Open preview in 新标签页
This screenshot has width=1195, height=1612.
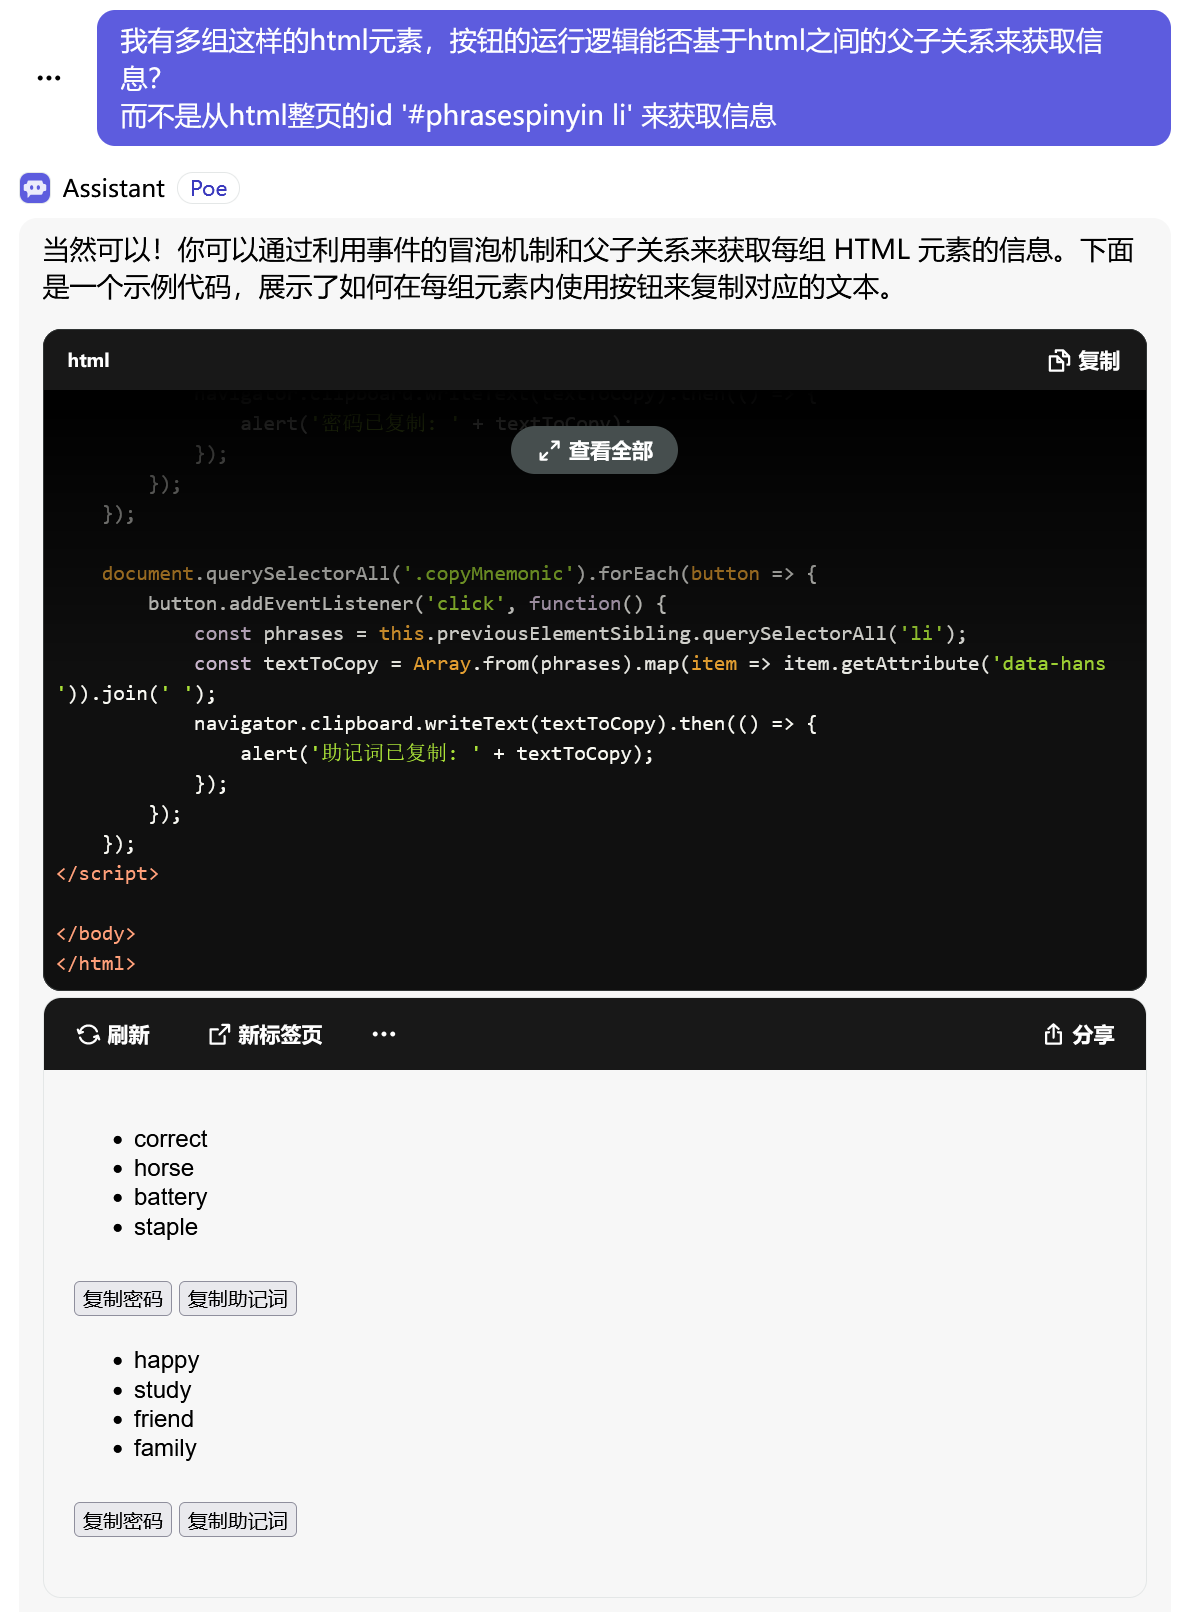265,1035
